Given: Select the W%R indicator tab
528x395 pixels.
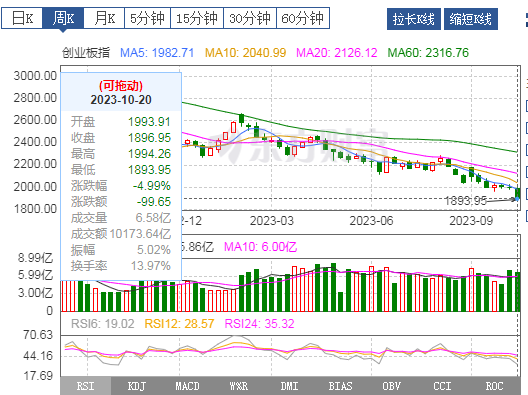Looking at the screenshot, I should [239, 386].
